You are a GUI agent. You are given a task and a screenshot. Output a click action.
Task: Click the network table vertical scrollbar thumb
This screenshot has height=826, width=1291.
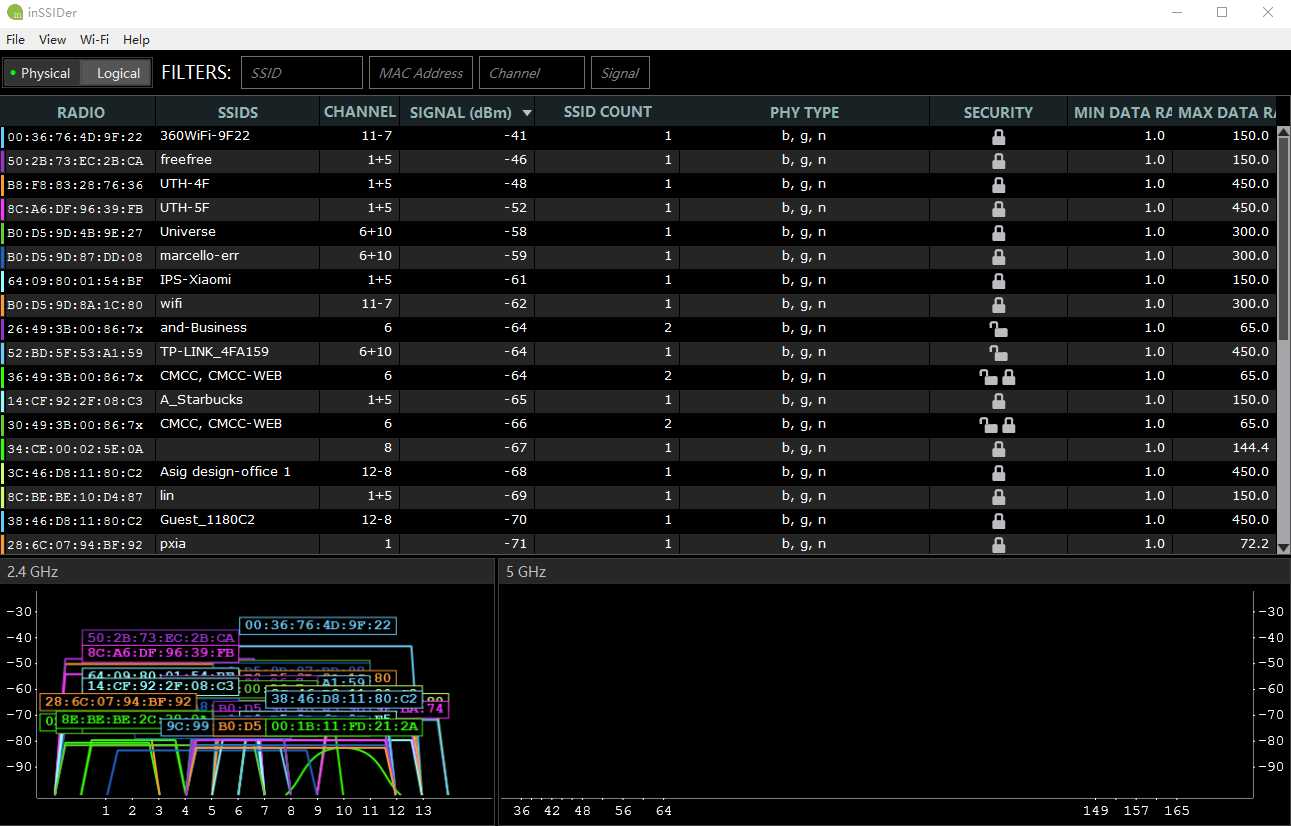coord(1284,240)
